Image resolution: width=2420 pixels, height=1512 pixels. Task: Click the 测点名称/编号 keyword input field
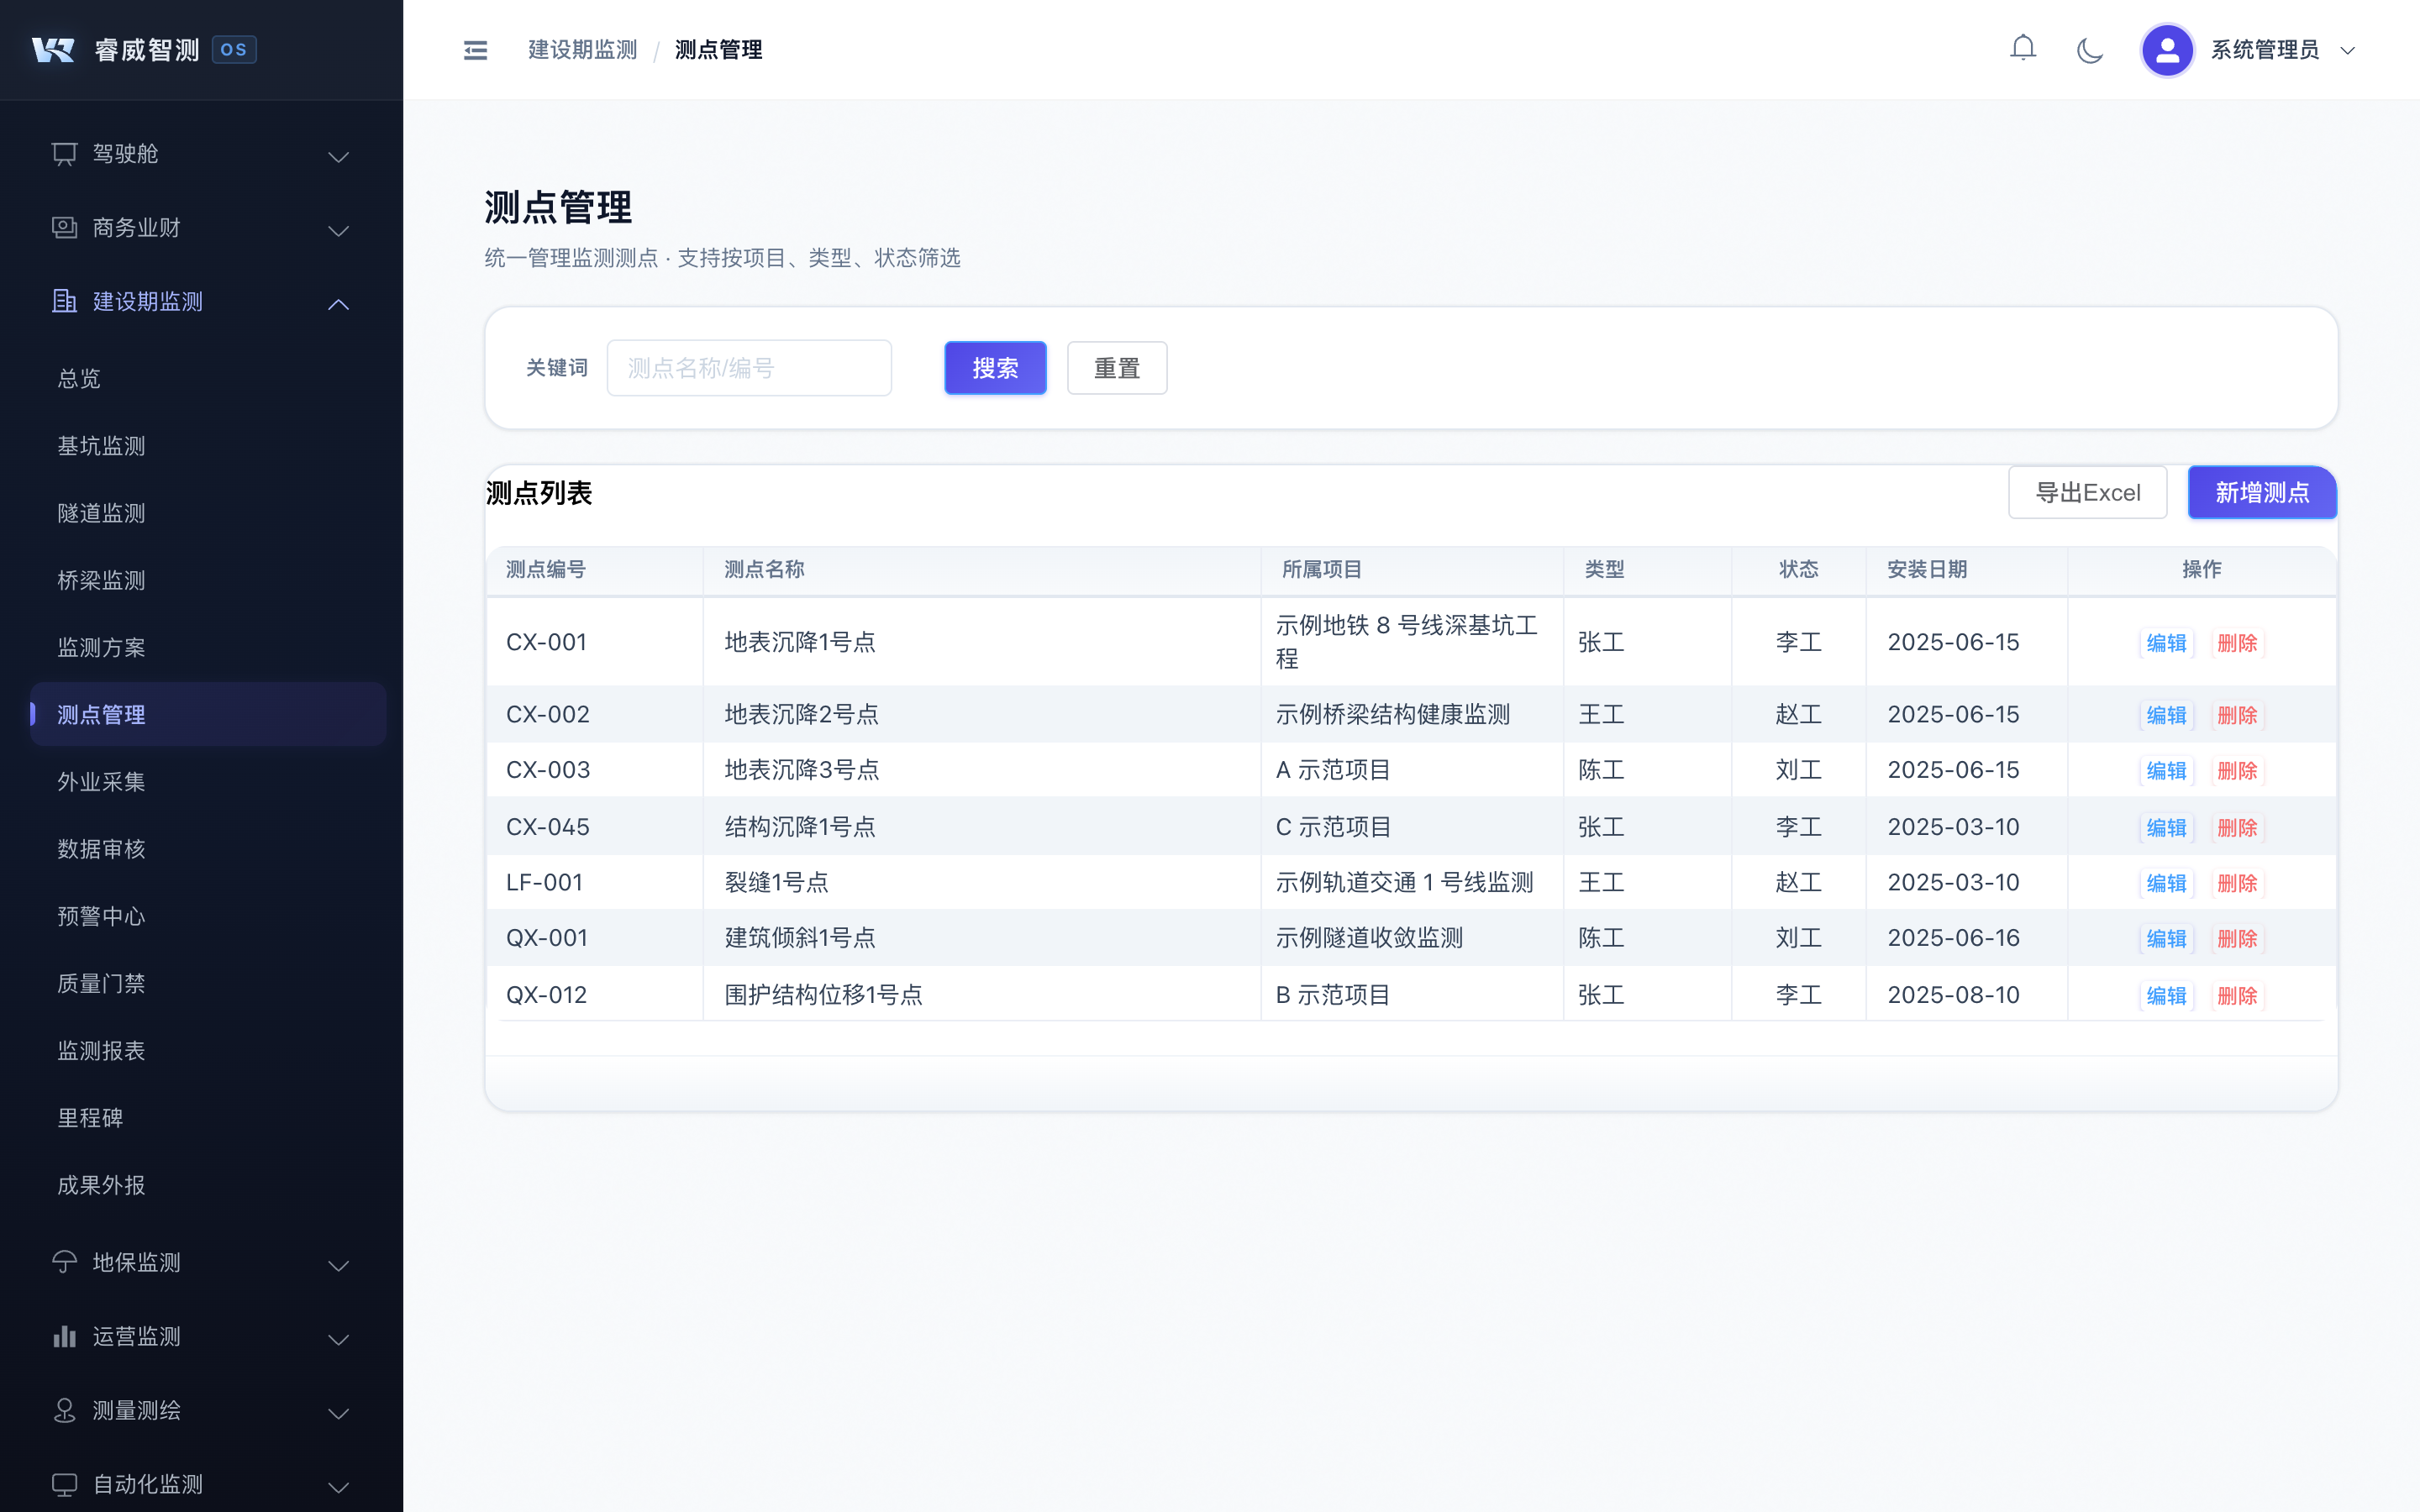[x=749, y=367]
